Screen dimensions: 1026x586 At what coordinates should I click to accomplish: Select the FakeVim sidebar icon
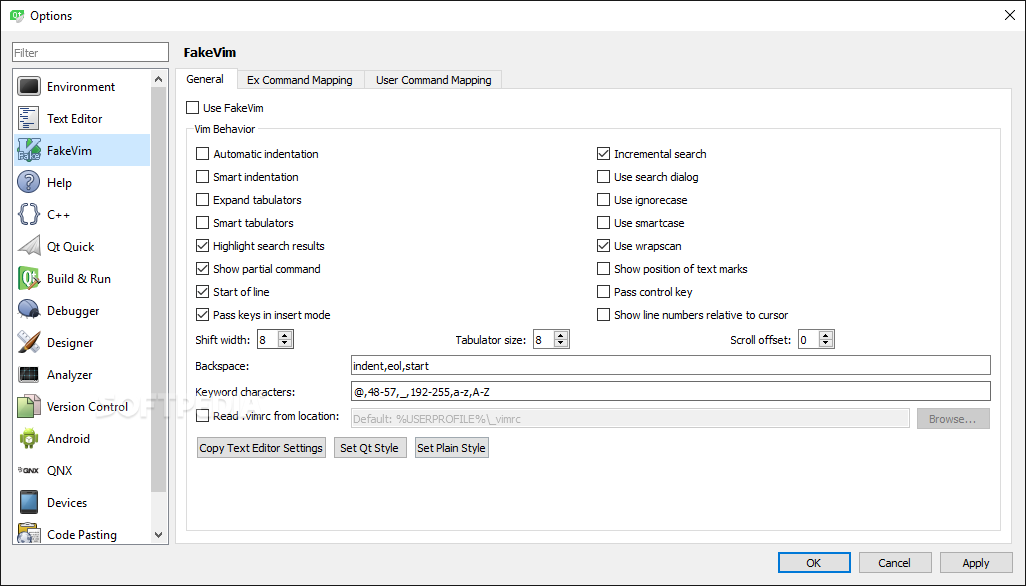[29, 150]
